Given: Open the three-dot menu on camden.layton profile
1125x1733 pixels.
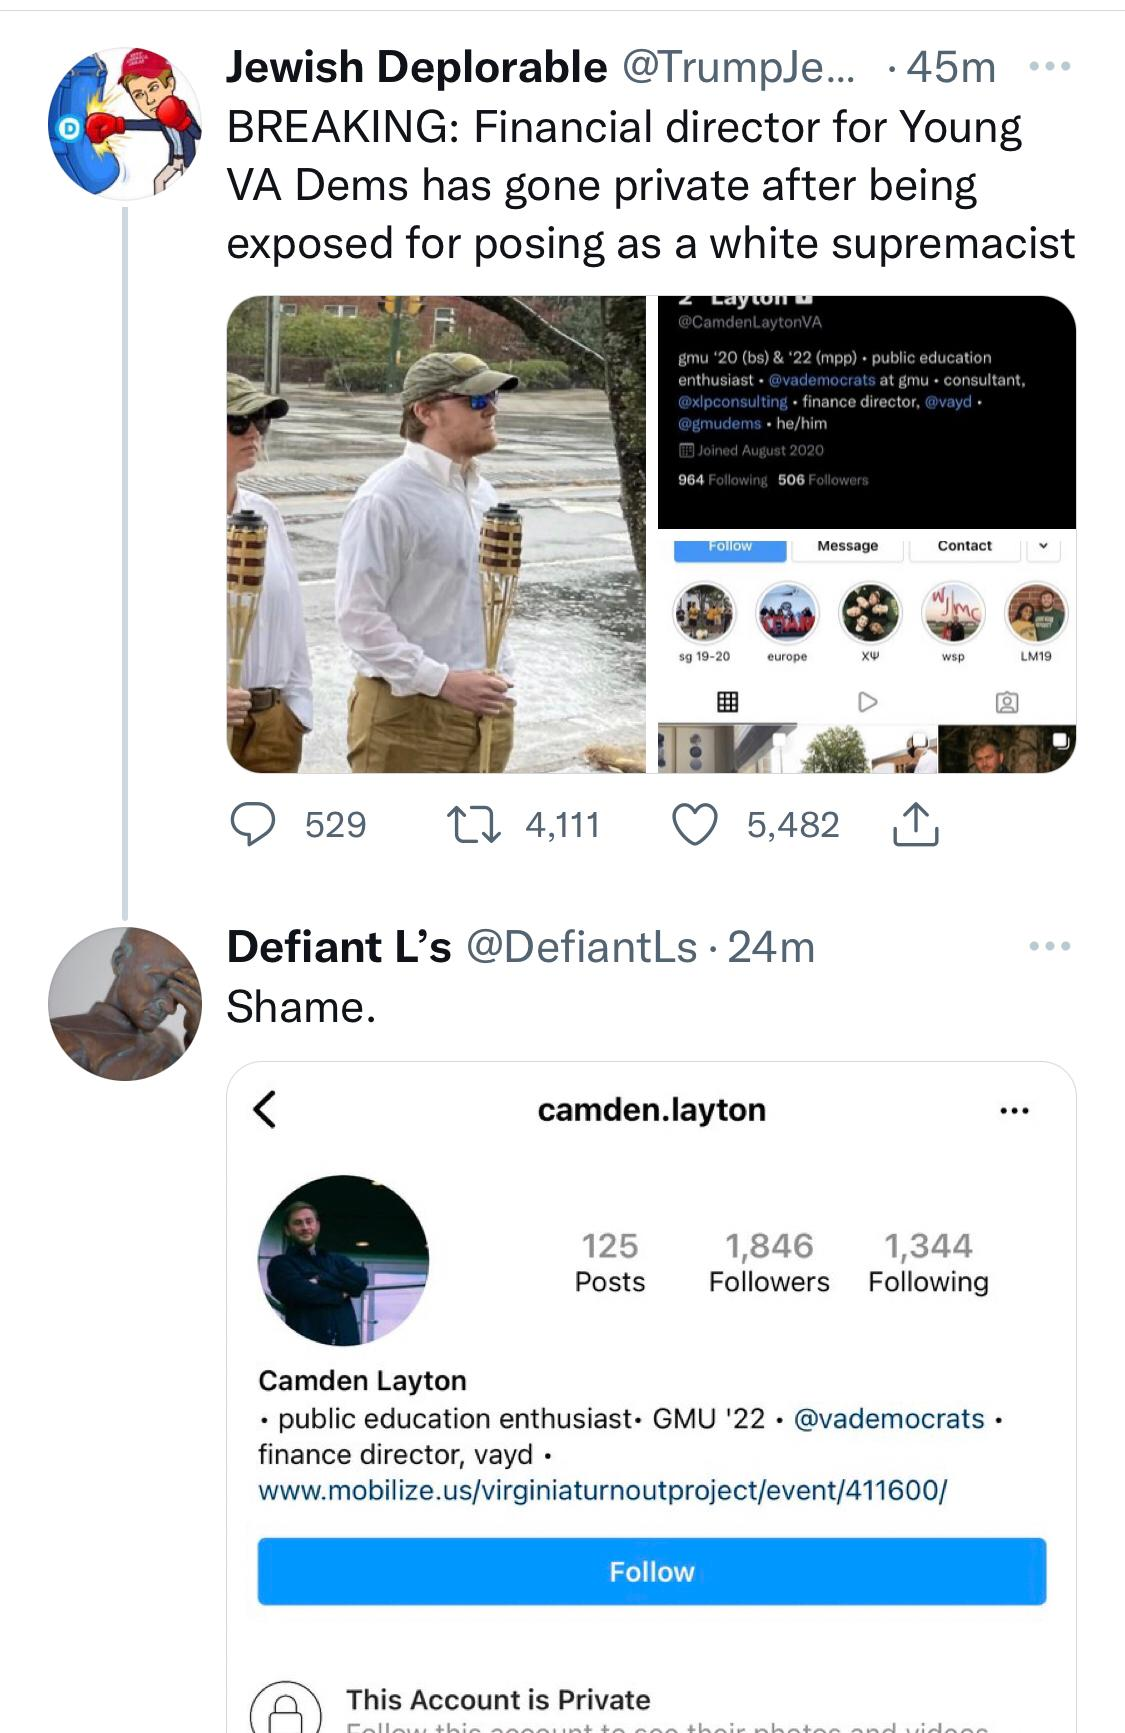Looking at the screenshot, I should pyautogui.click(x=1014, y=1110).
